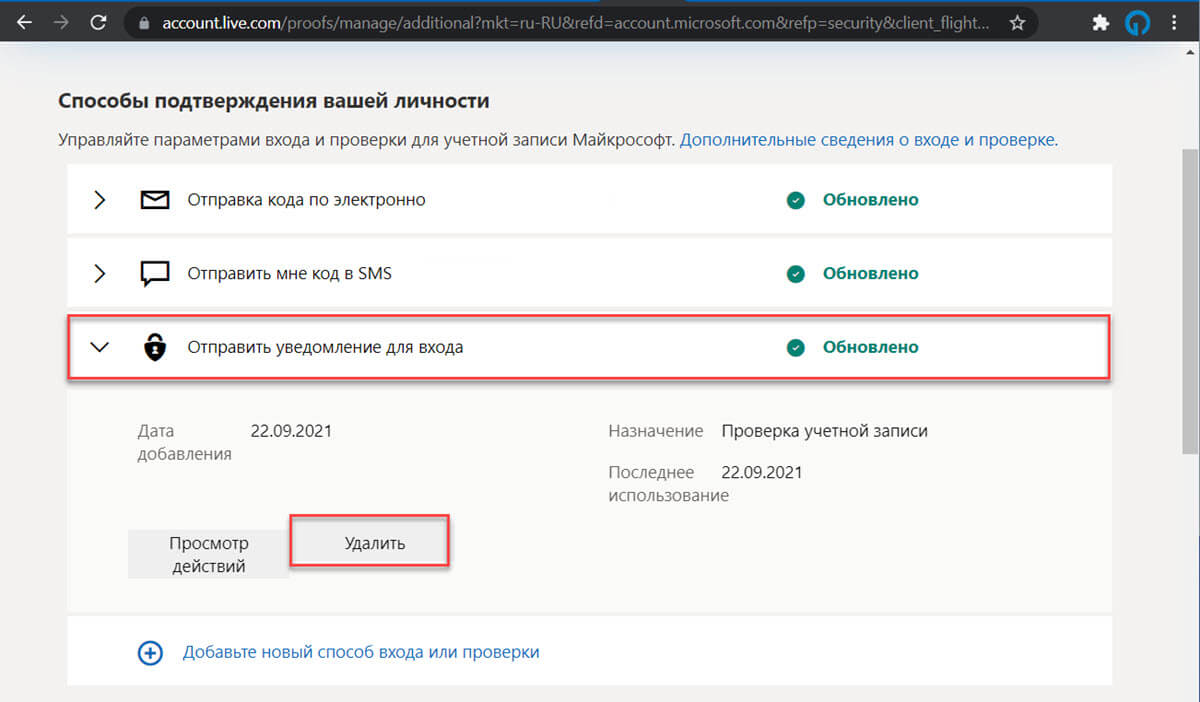Collapse the sign-in notification row chevron
Screen dimensions: 1200x702
click(99, 348)
